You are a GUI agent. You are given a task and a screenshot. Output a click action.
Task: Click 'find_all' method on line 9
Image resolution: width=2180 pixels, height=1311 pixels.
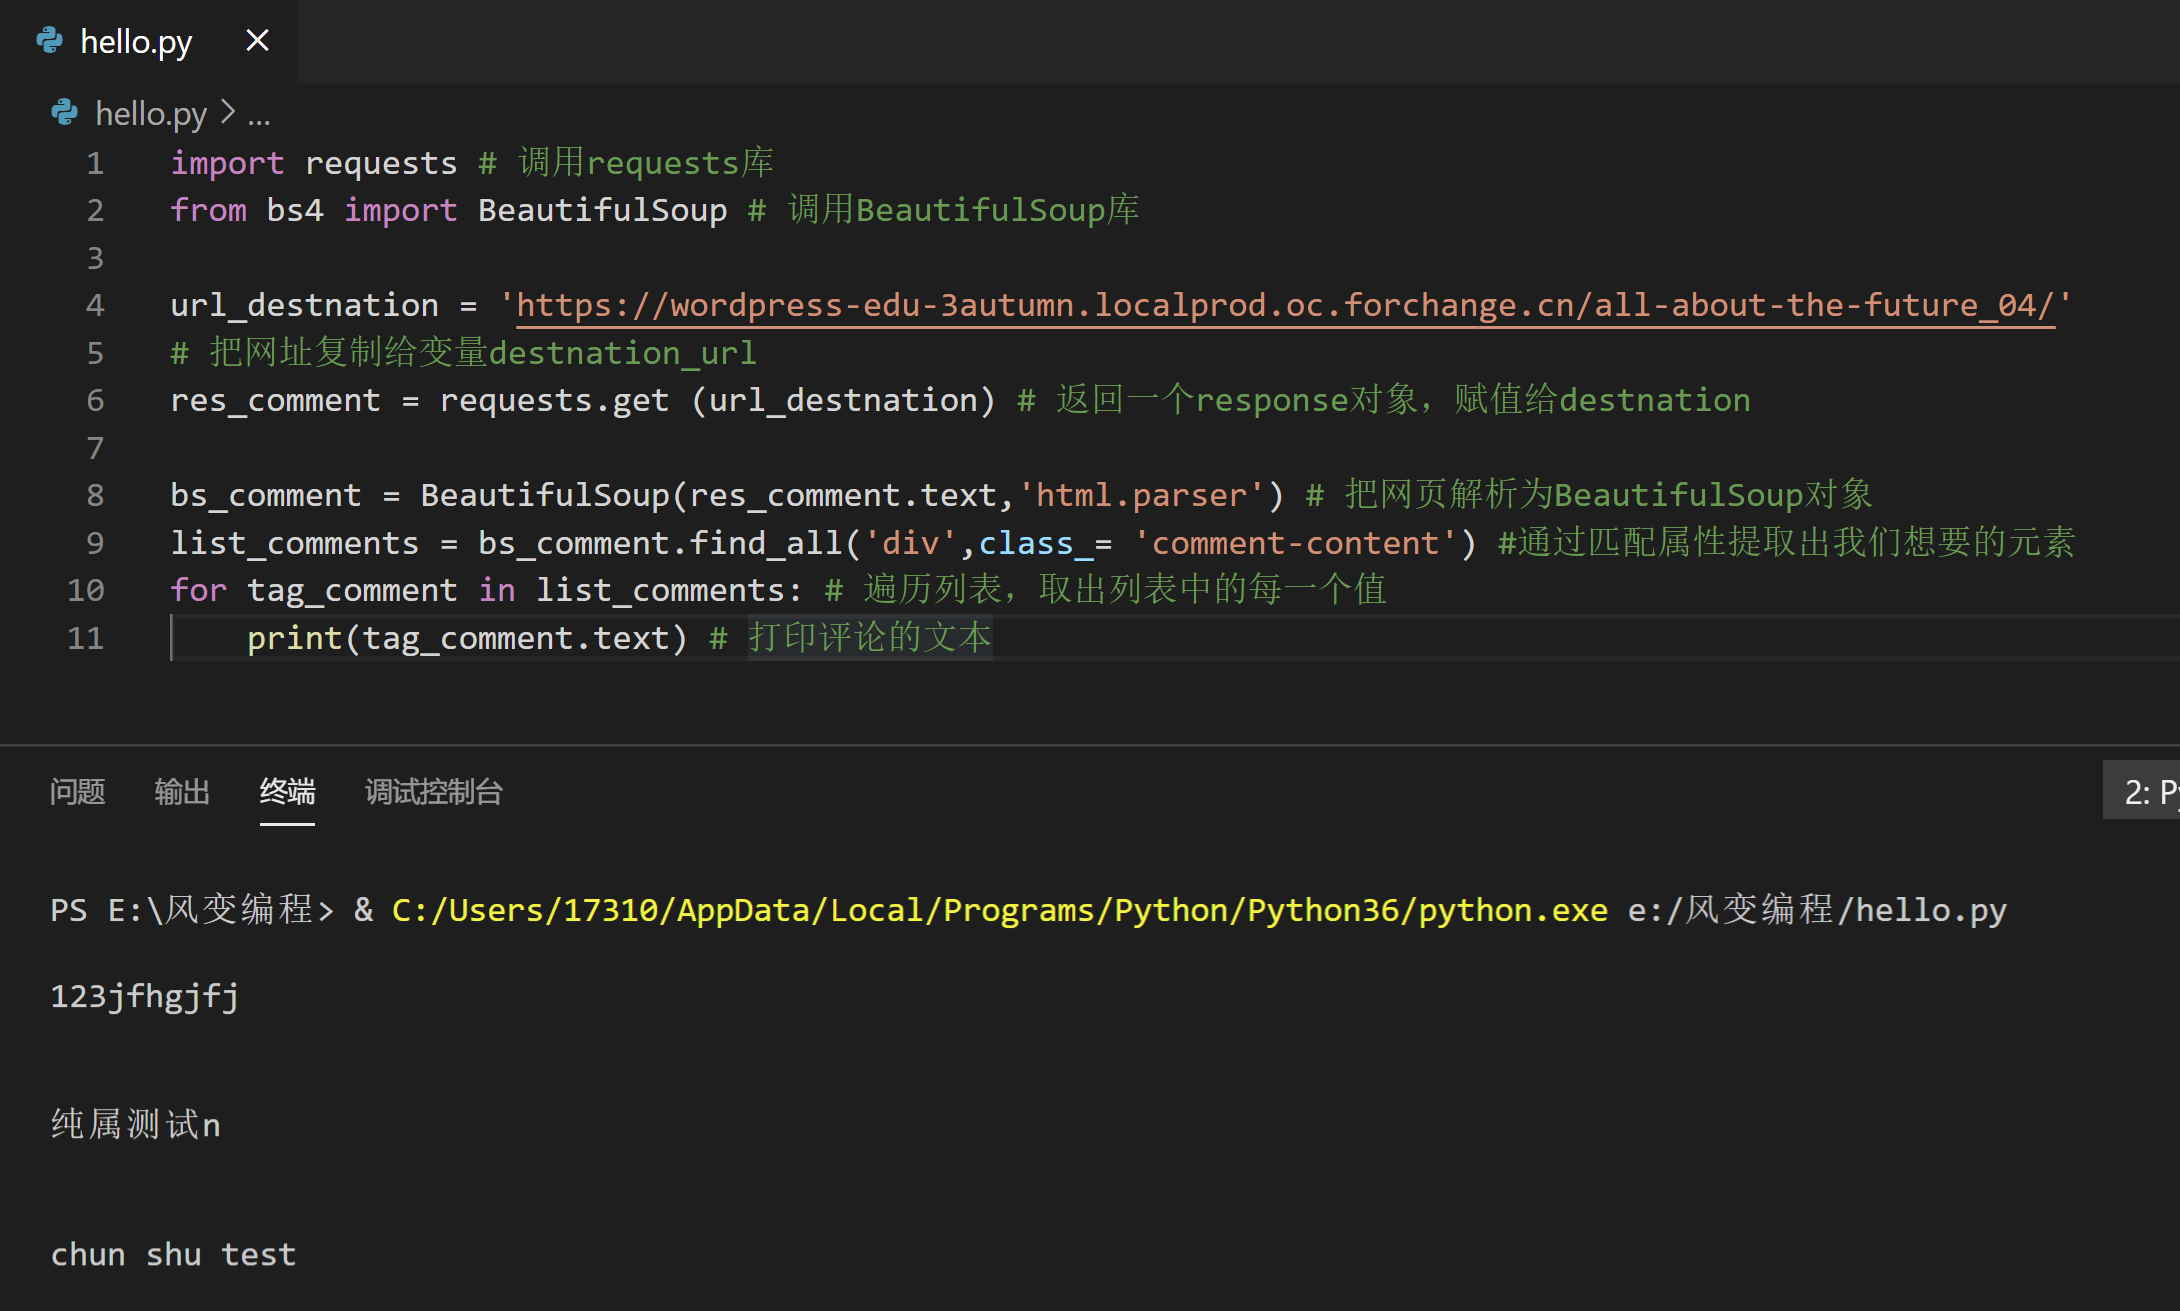coord(766,543)
